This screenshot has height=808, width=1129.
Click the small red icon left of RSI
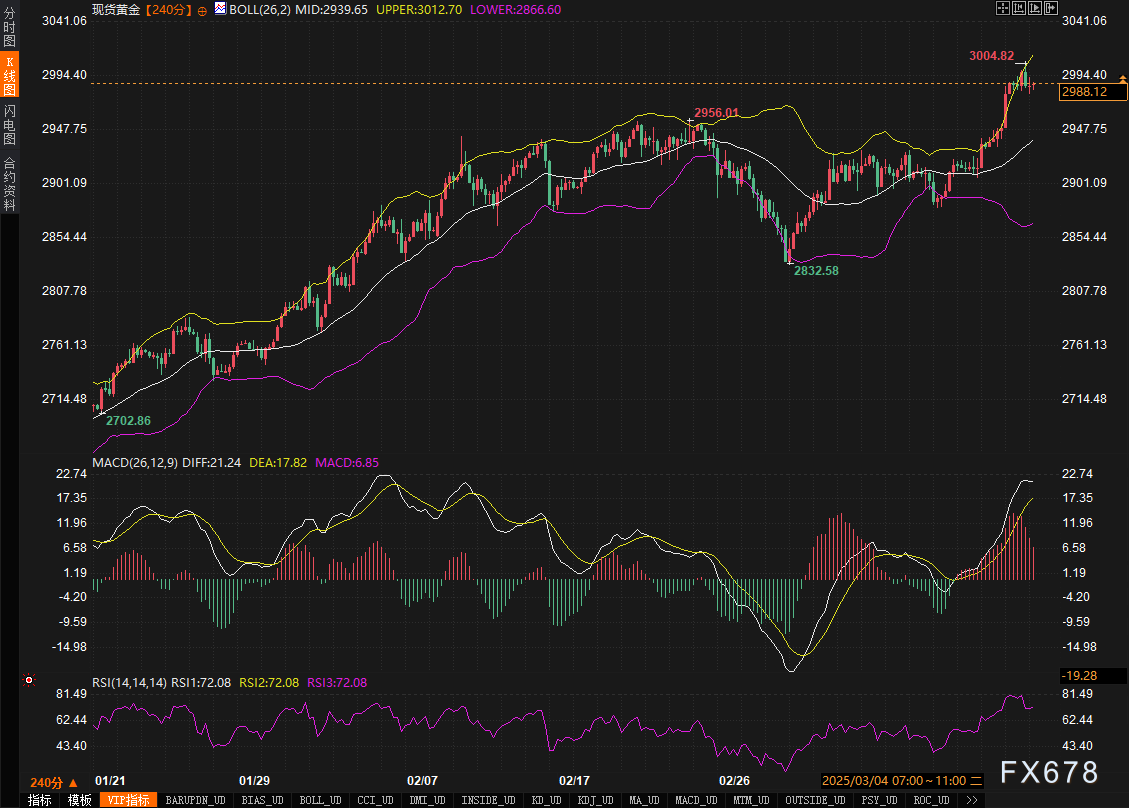pyautogui.click(x=29, y=681)
